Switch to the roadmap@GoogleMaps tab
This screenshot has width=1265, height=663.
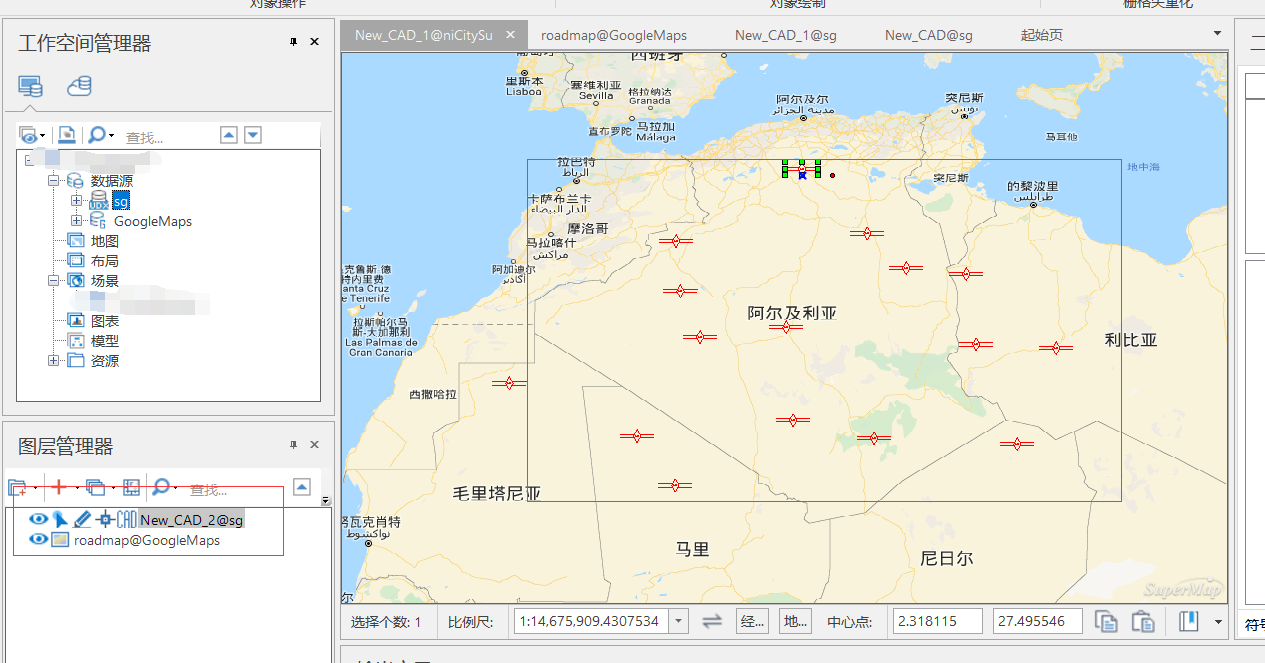(614, 35)
